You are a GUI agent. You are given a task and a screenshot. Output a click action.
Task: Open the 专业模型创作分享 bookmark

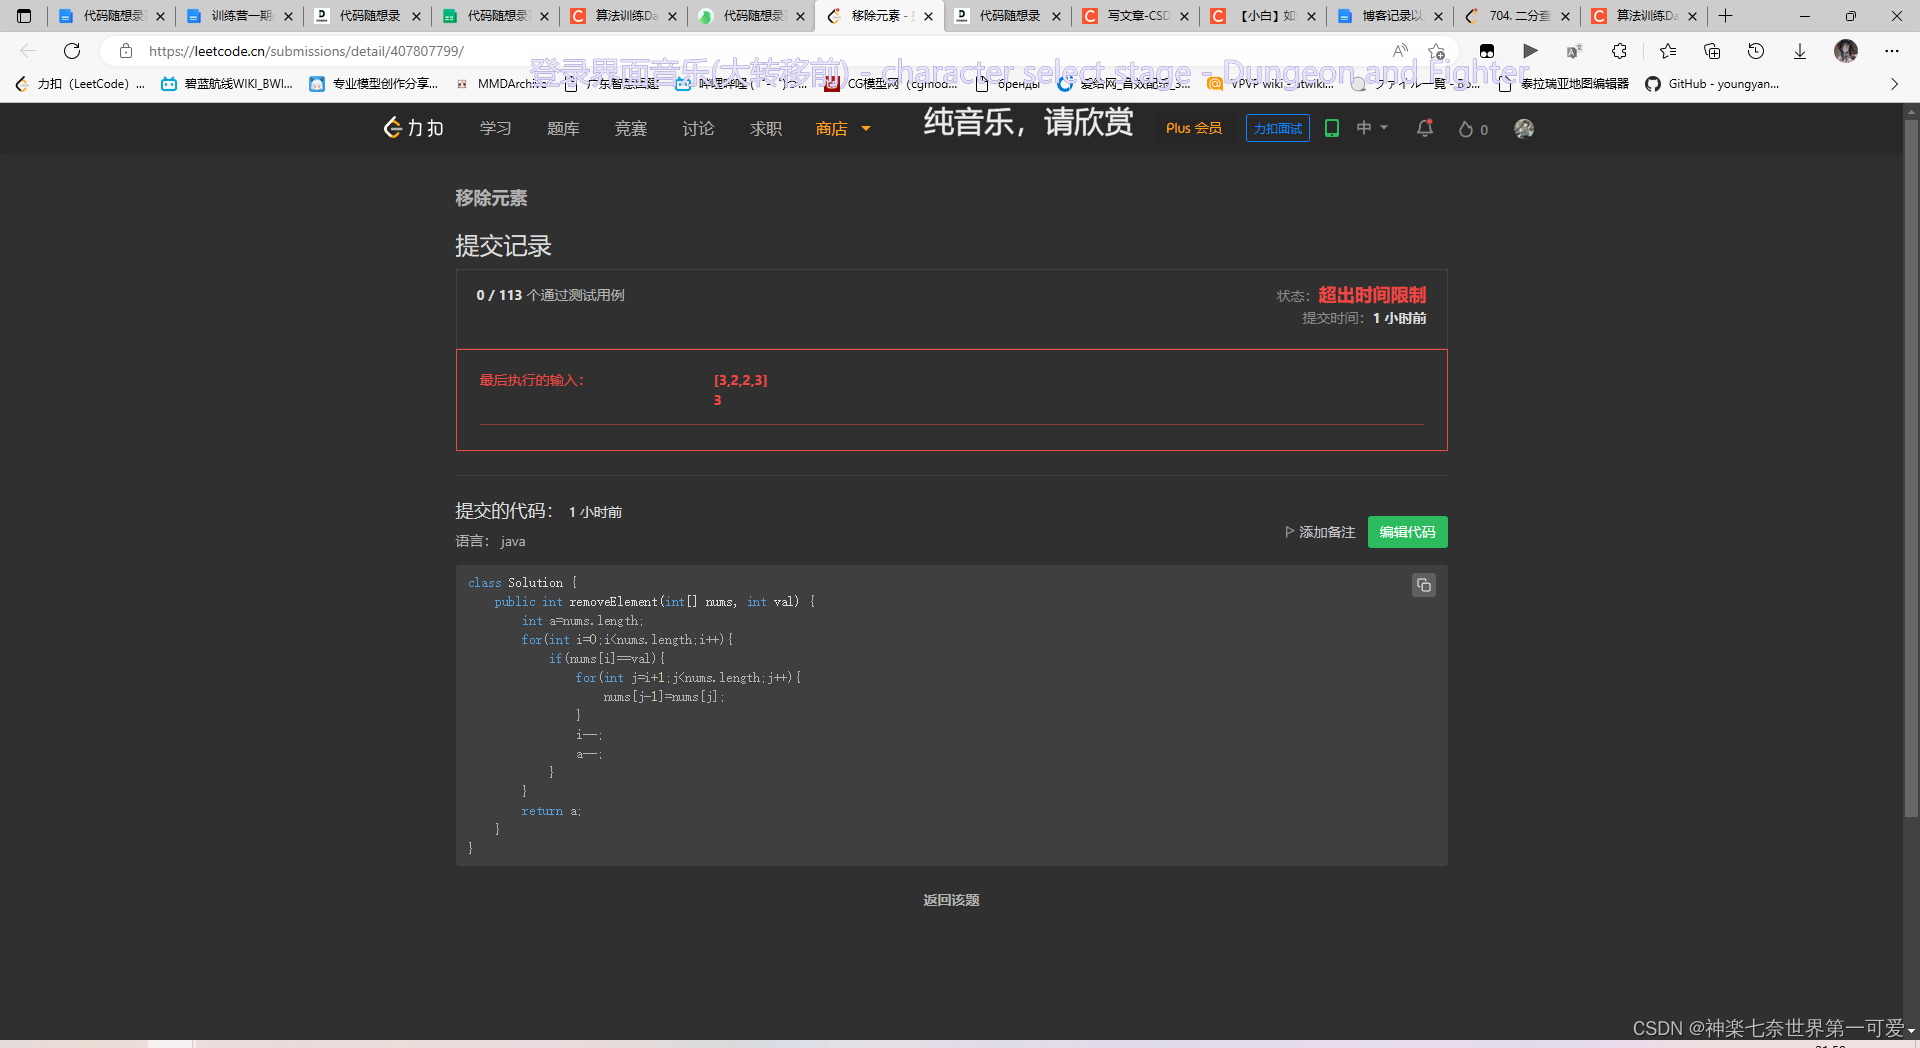point(374,84)
